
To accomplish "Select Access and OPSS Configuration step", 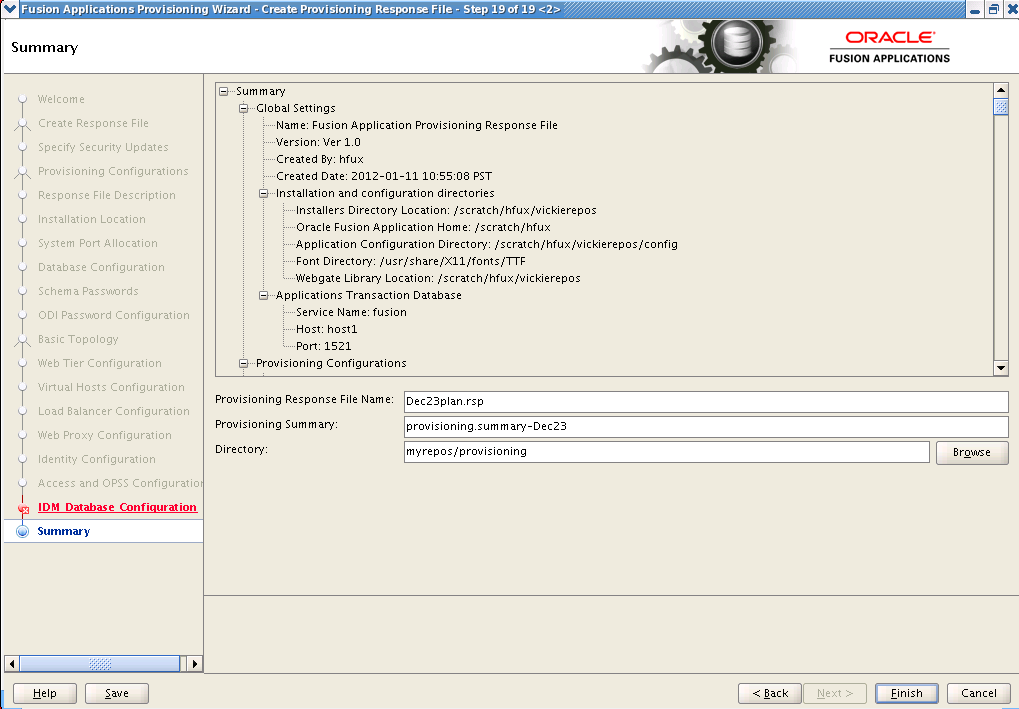I will click(x=120, y=484).
